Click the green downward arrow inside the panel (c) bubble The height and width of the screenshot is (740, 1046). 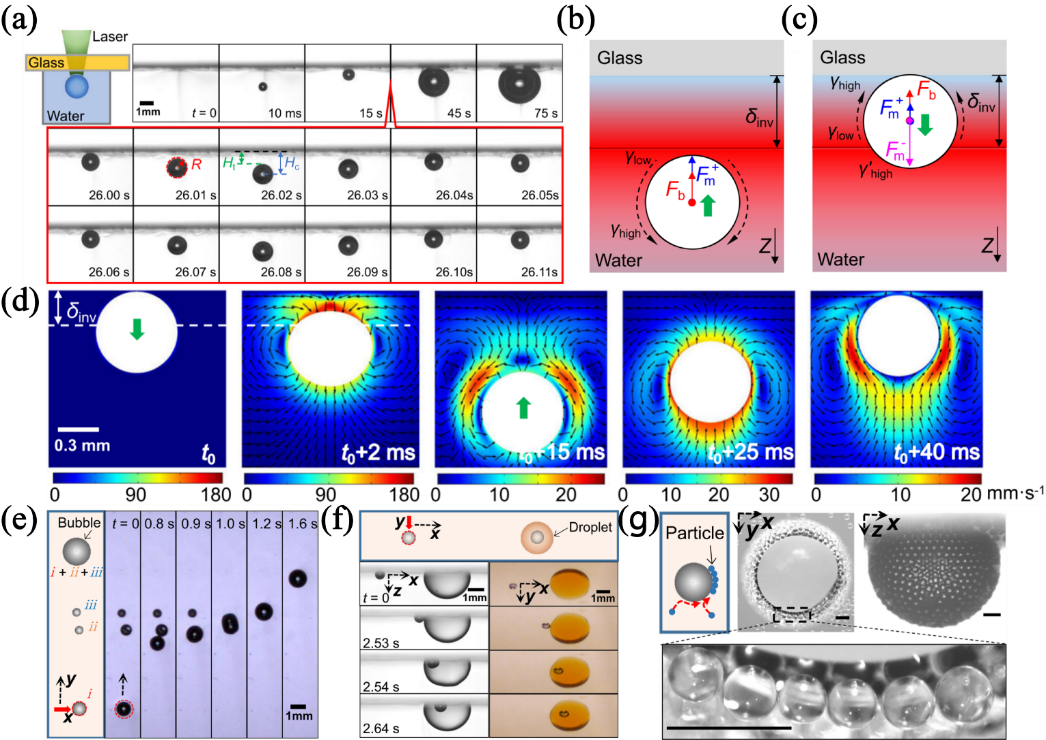(925, 124)
